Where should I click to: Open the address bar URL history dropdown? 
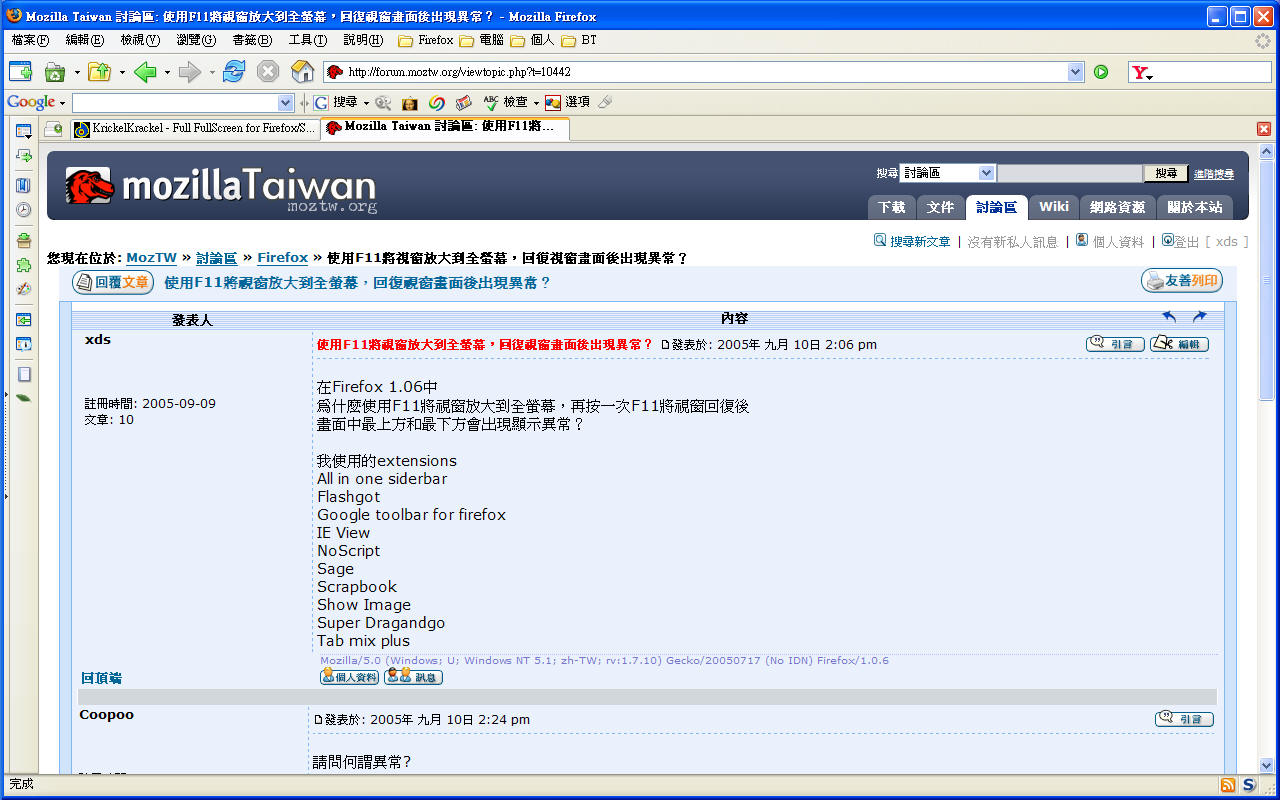(x=1075, y=72)
